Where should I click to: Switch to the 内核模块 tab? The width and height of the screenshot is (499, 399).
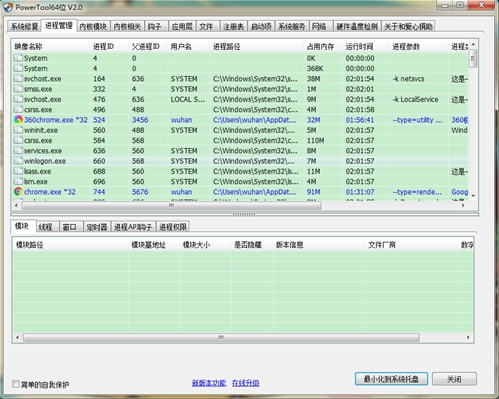93,27
